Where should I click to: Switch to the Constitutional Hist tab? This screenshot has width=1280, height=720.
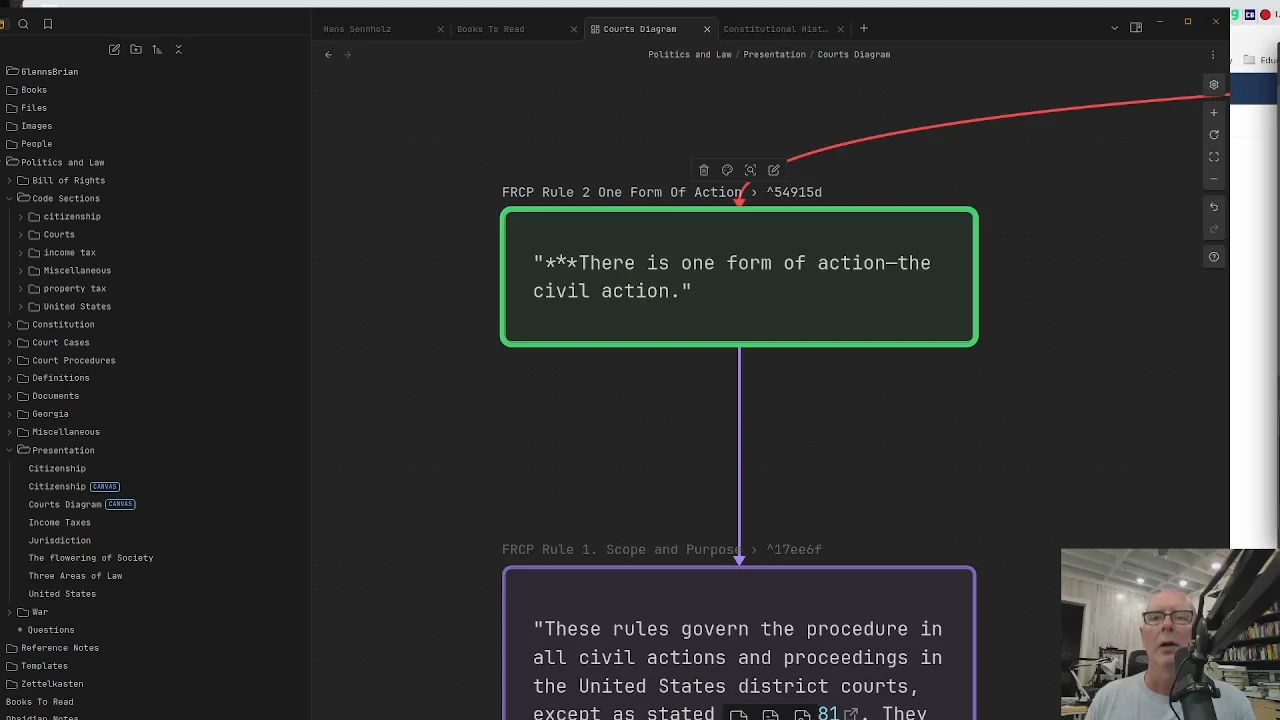pos(775,29)
